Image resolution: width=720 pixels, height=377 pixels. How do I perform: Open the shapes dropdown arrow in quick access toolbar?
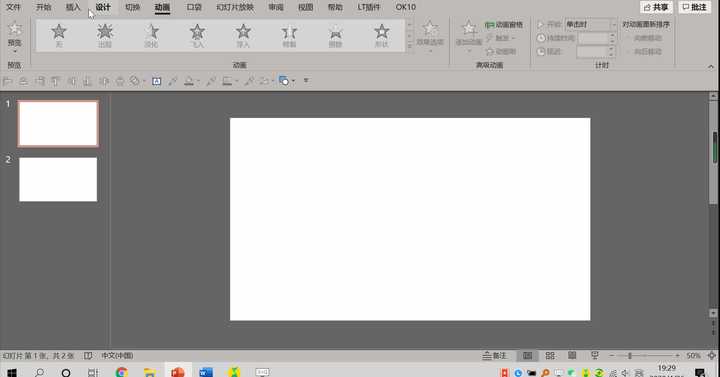(x=293, y=81)
